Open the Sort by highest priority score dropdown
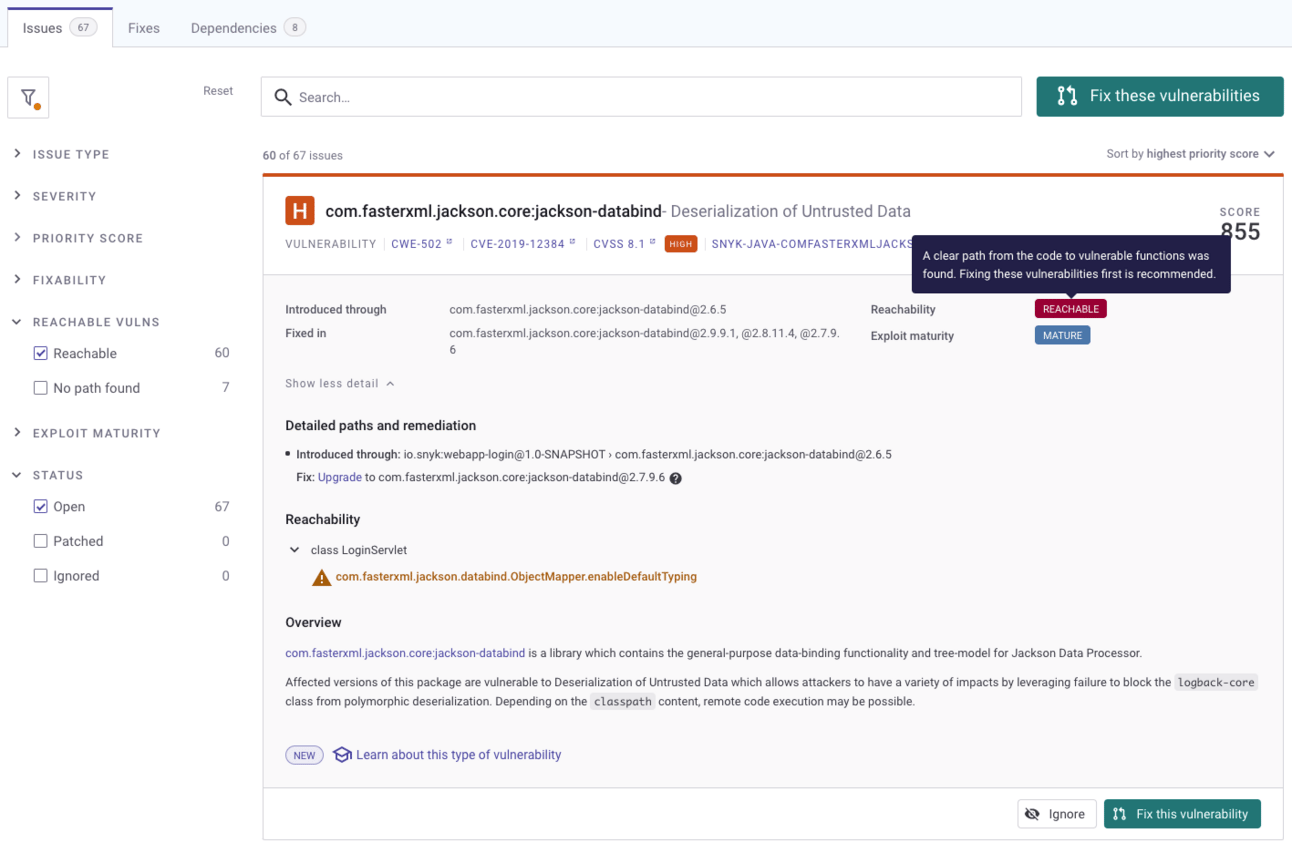Image resolution: width=1292 pixels, height=843 pixels. pos(1190,154)
